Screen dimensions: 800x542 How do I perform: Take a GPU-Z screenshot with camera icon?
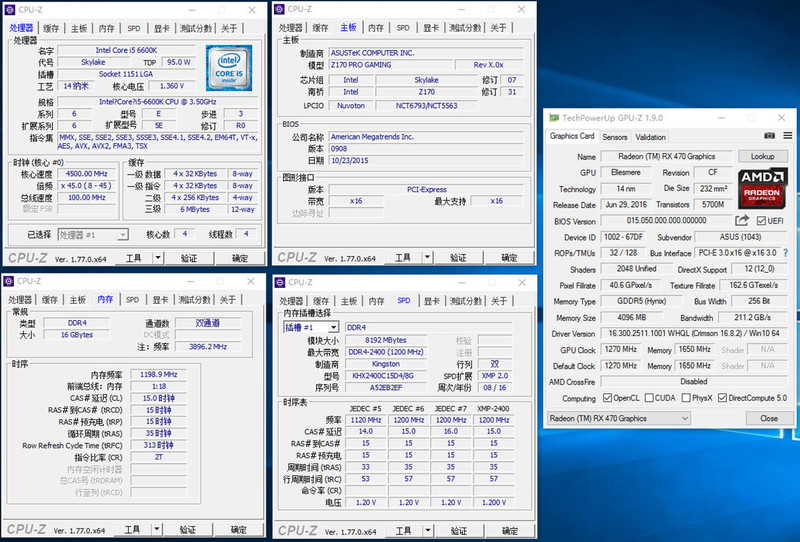pos(769,136)
